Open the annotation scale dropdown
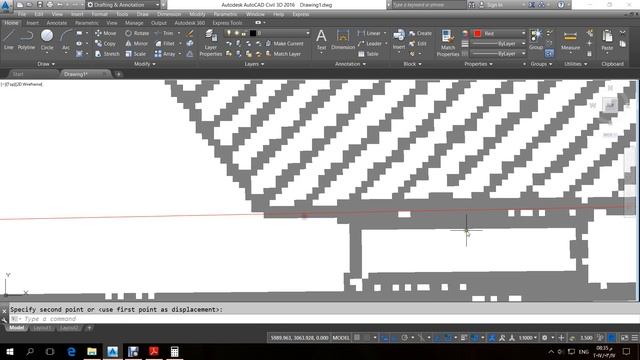The width and height of the screenshot is (640, 360). point(528,338)
